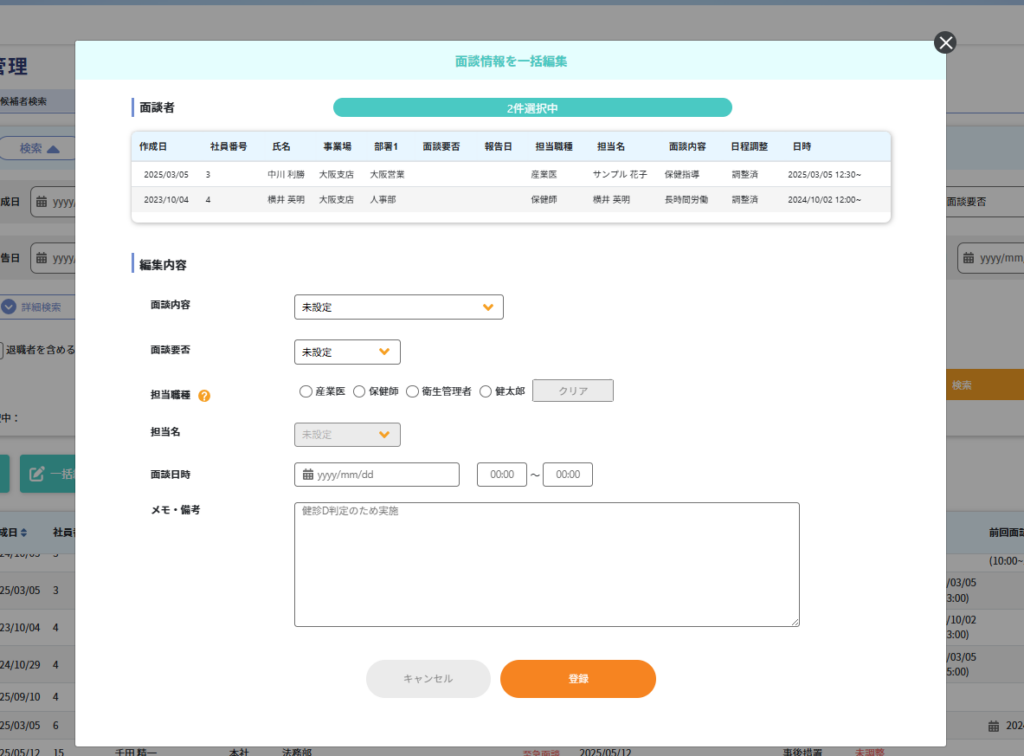Click the start time 00:00 field
The width and height of the screenshot is (1024, 756).
pos(502,475)
